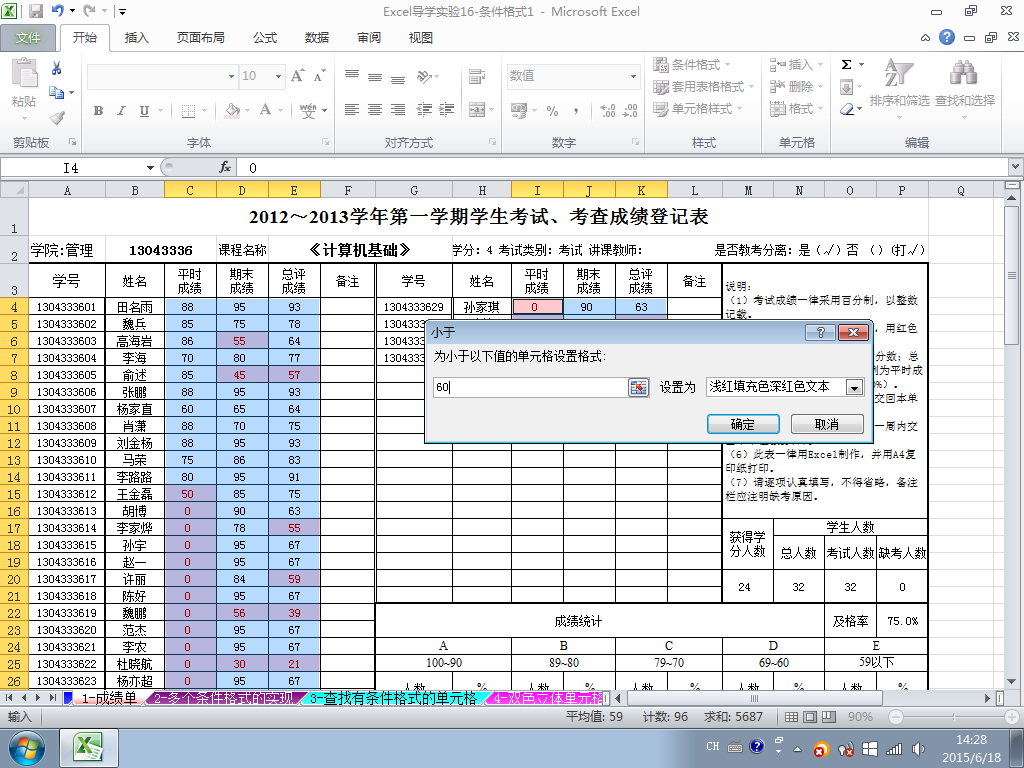Viewport: 1024px width, 768px height.
Task: Click the Accounting Number Format icon
Action: (x=519, y=110)
